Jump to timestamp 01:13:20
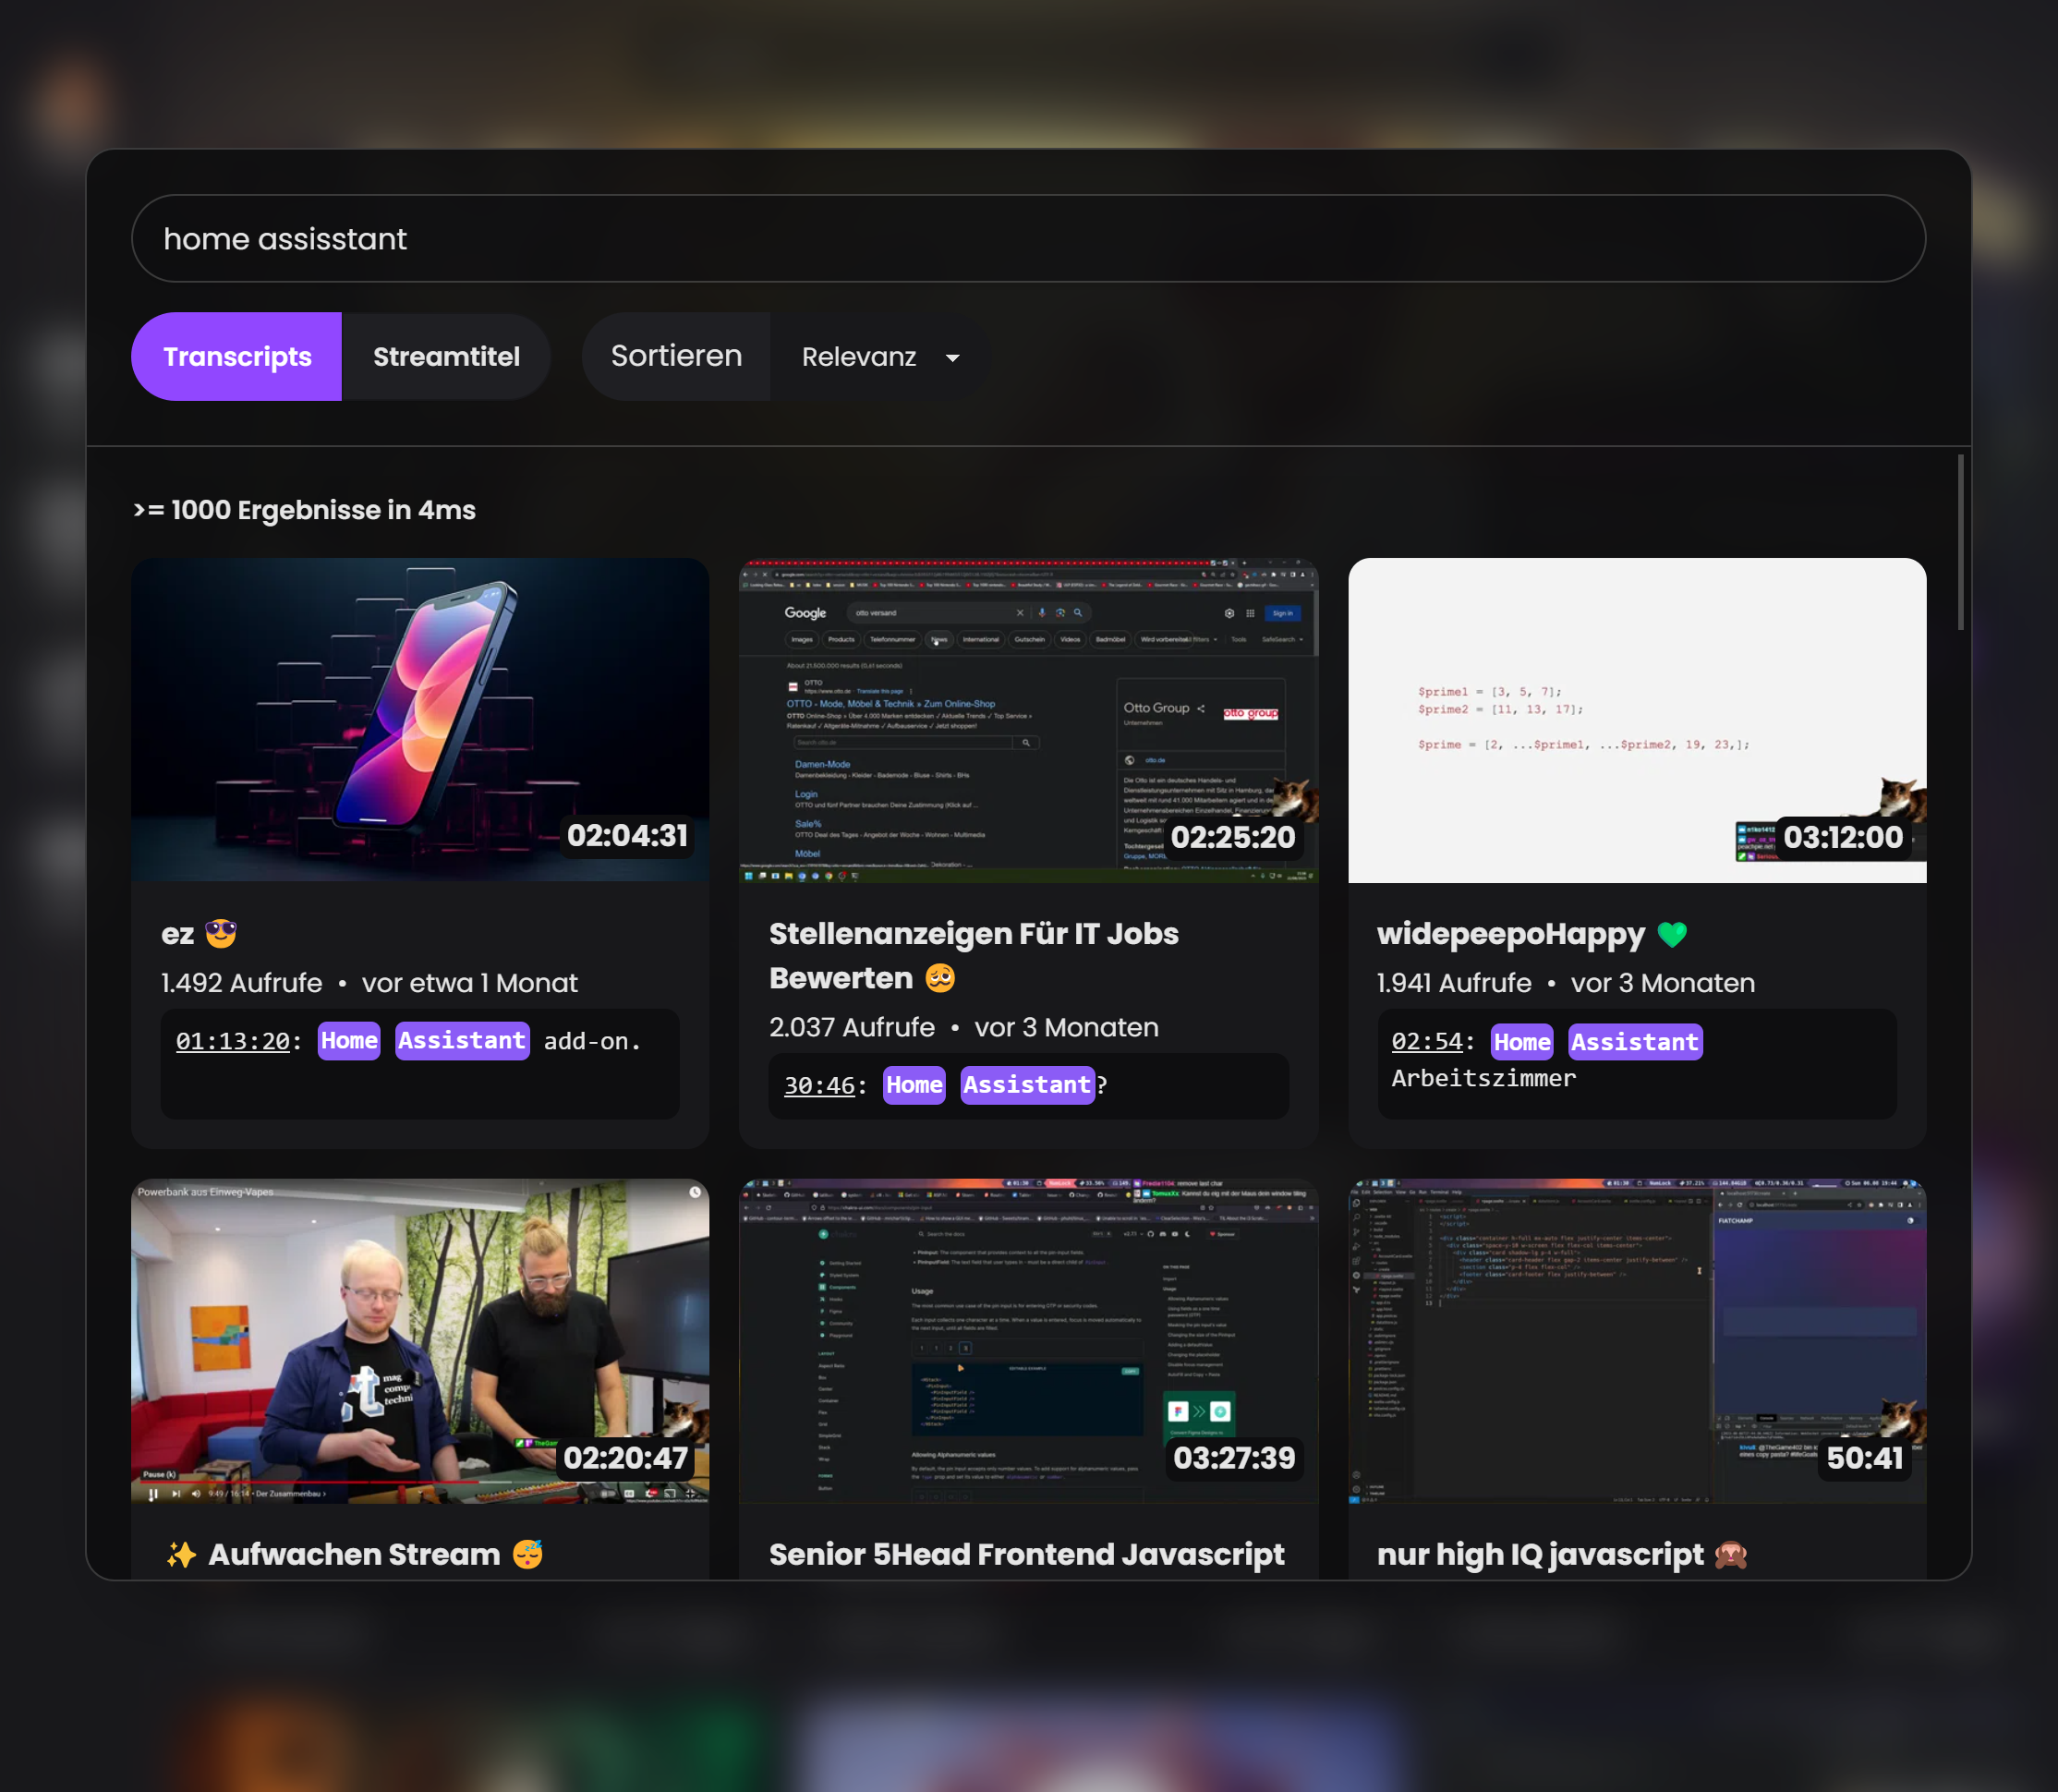This screenshot has width=2058, height=1792. tap(233, 1041)
